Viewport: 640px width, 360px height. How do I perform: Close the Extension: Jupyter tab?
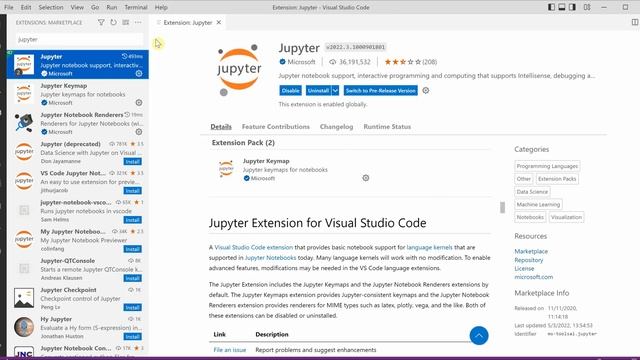(219, 22)
